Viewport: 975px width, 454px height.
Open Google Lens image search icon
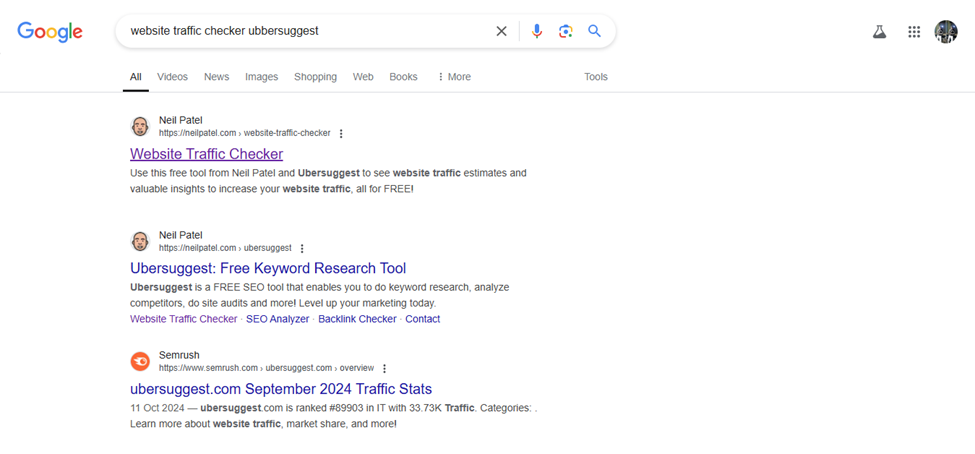[x=565, y=31]
